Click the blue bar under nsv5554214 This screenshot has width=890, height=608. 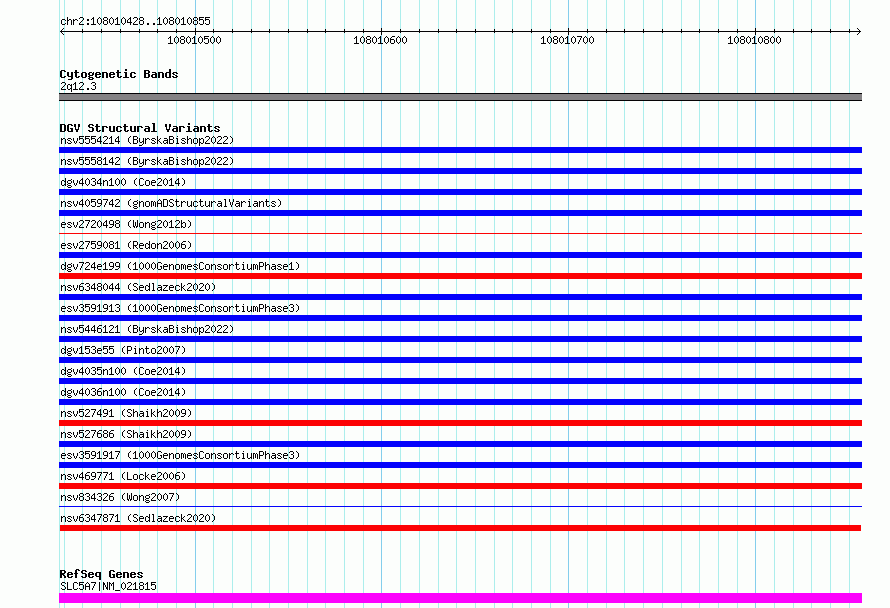click(460, 150)
